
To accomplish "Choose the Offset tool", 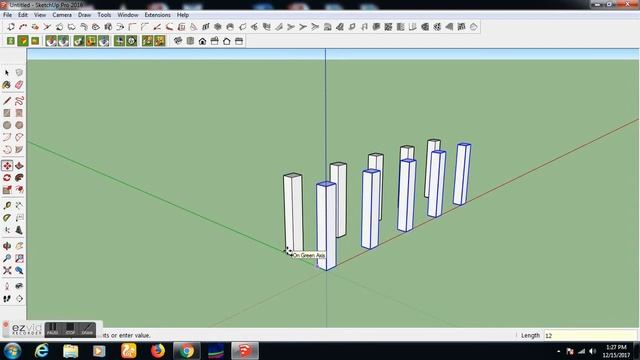I will pos(19,190).
